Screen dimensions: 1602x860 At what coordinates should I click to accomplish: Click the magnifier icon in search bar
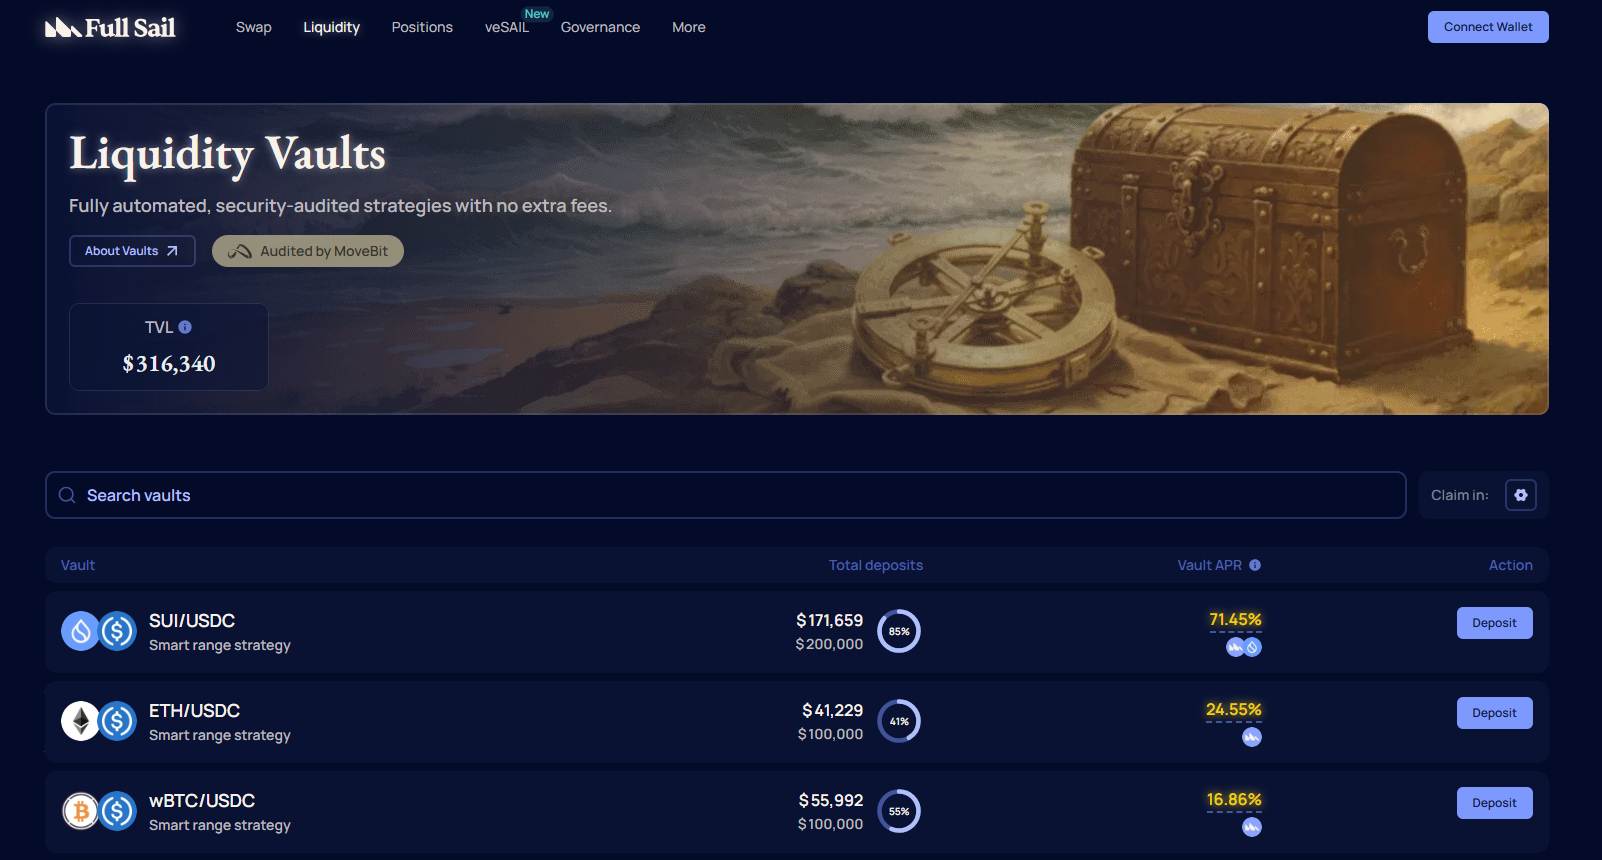(x=67, y=495)
